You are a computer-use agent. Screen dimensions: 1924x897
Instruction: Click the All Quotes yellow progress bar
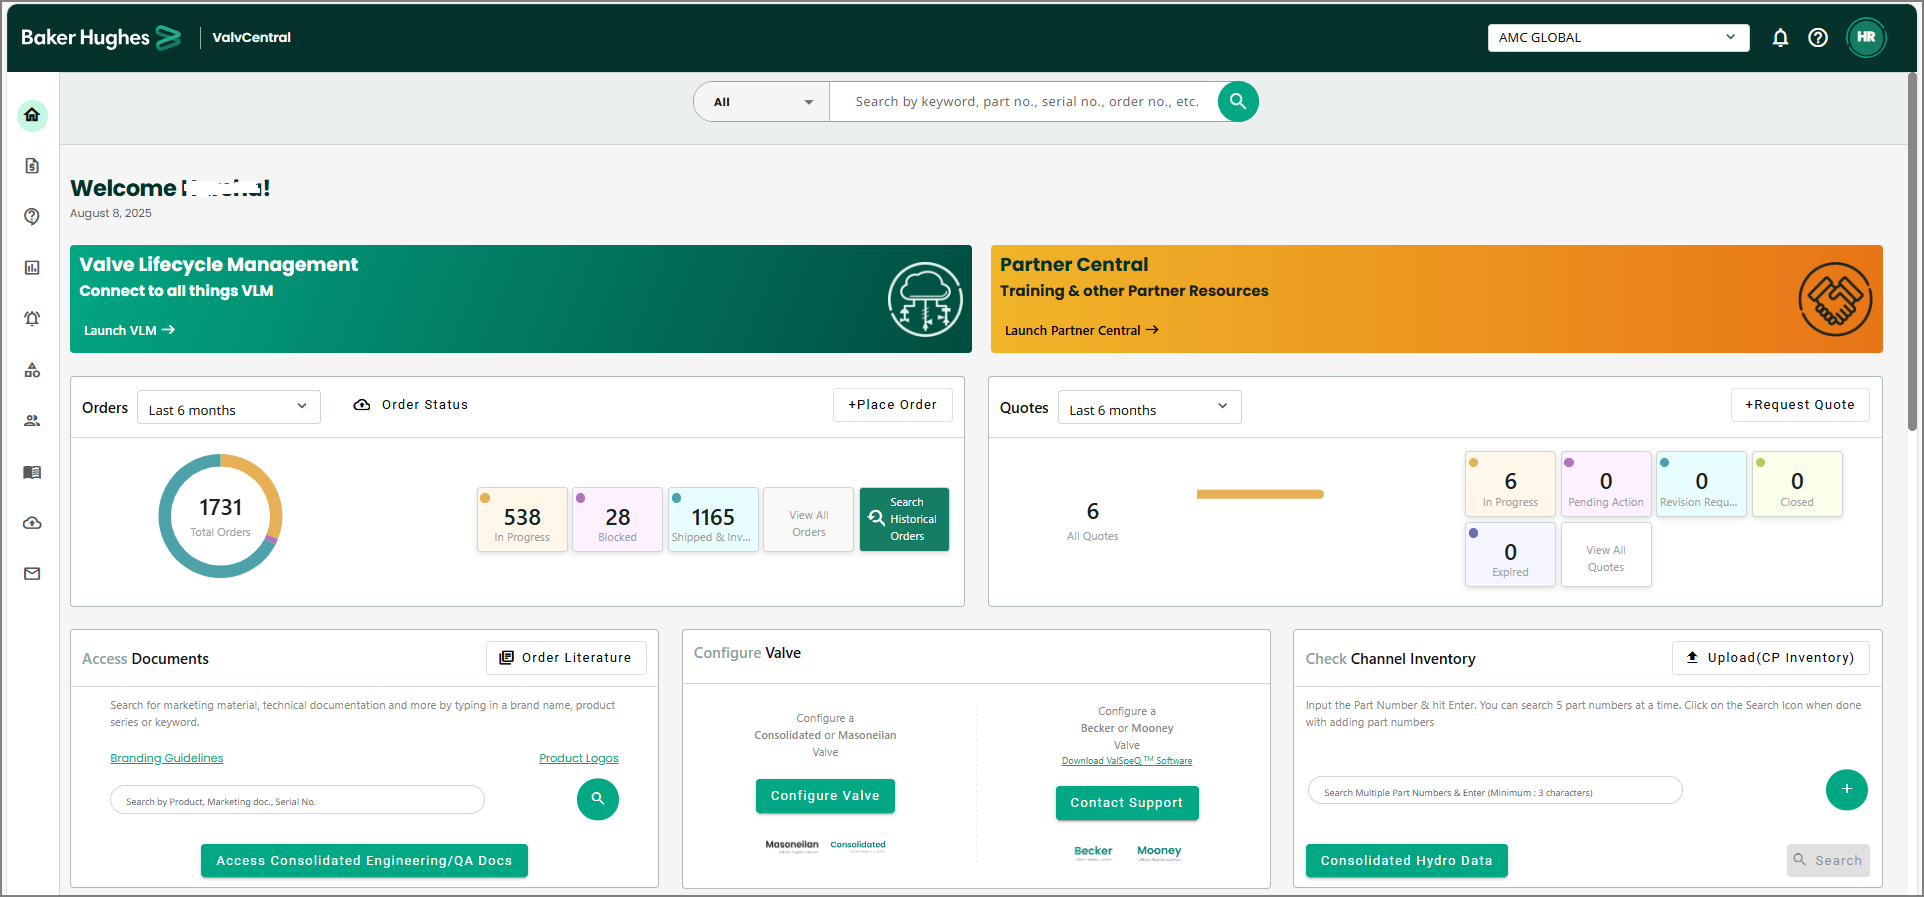pyautogui.click(x=1259, y=494)
